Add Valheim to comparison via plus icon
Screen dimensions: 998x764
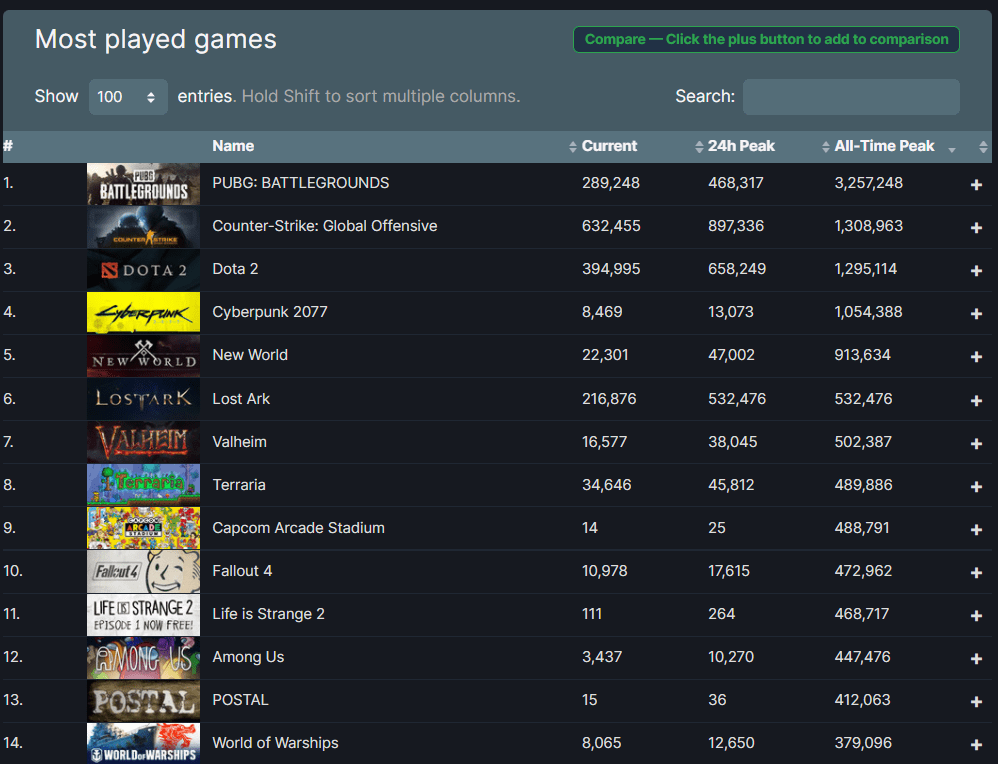(x=976, y=443)
